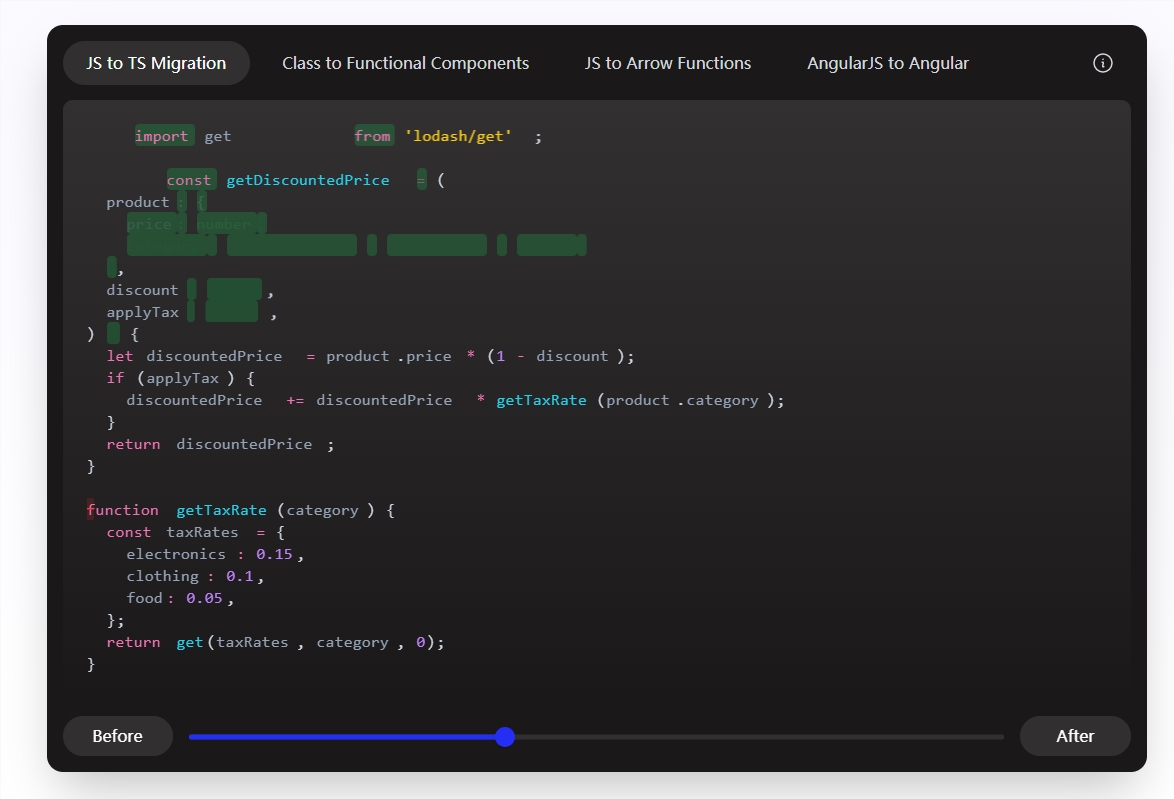
Task: Click 'product' parameter name
Action: click(x=138, y=202)
